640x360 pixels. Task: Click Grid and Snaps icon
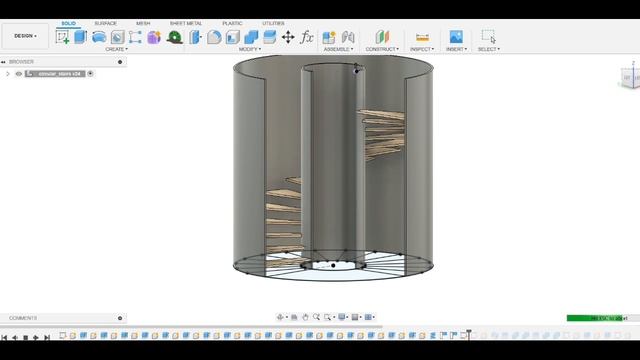click(355, 317)
